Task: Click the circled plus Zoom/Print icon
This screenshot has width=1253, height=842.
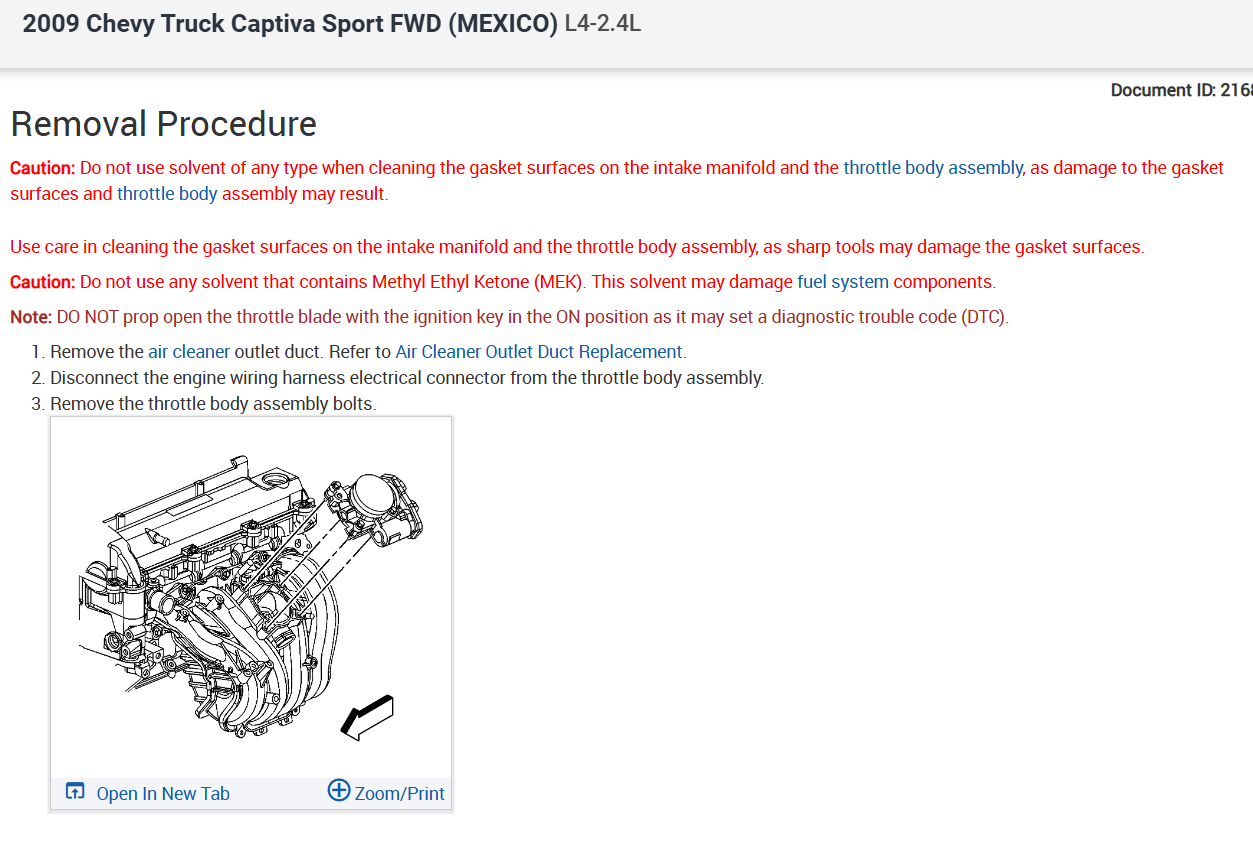Action: (339, 791)
